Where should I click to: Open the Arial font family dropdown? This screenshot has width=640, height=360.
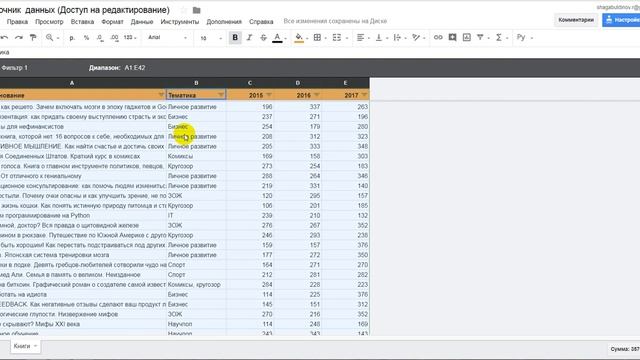click(x=167, y=38)
